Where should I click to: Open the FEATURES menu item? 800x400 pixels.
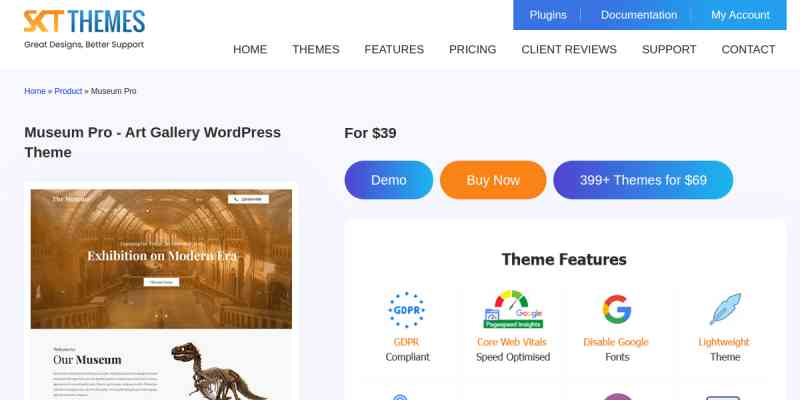[x=394, y=49]
